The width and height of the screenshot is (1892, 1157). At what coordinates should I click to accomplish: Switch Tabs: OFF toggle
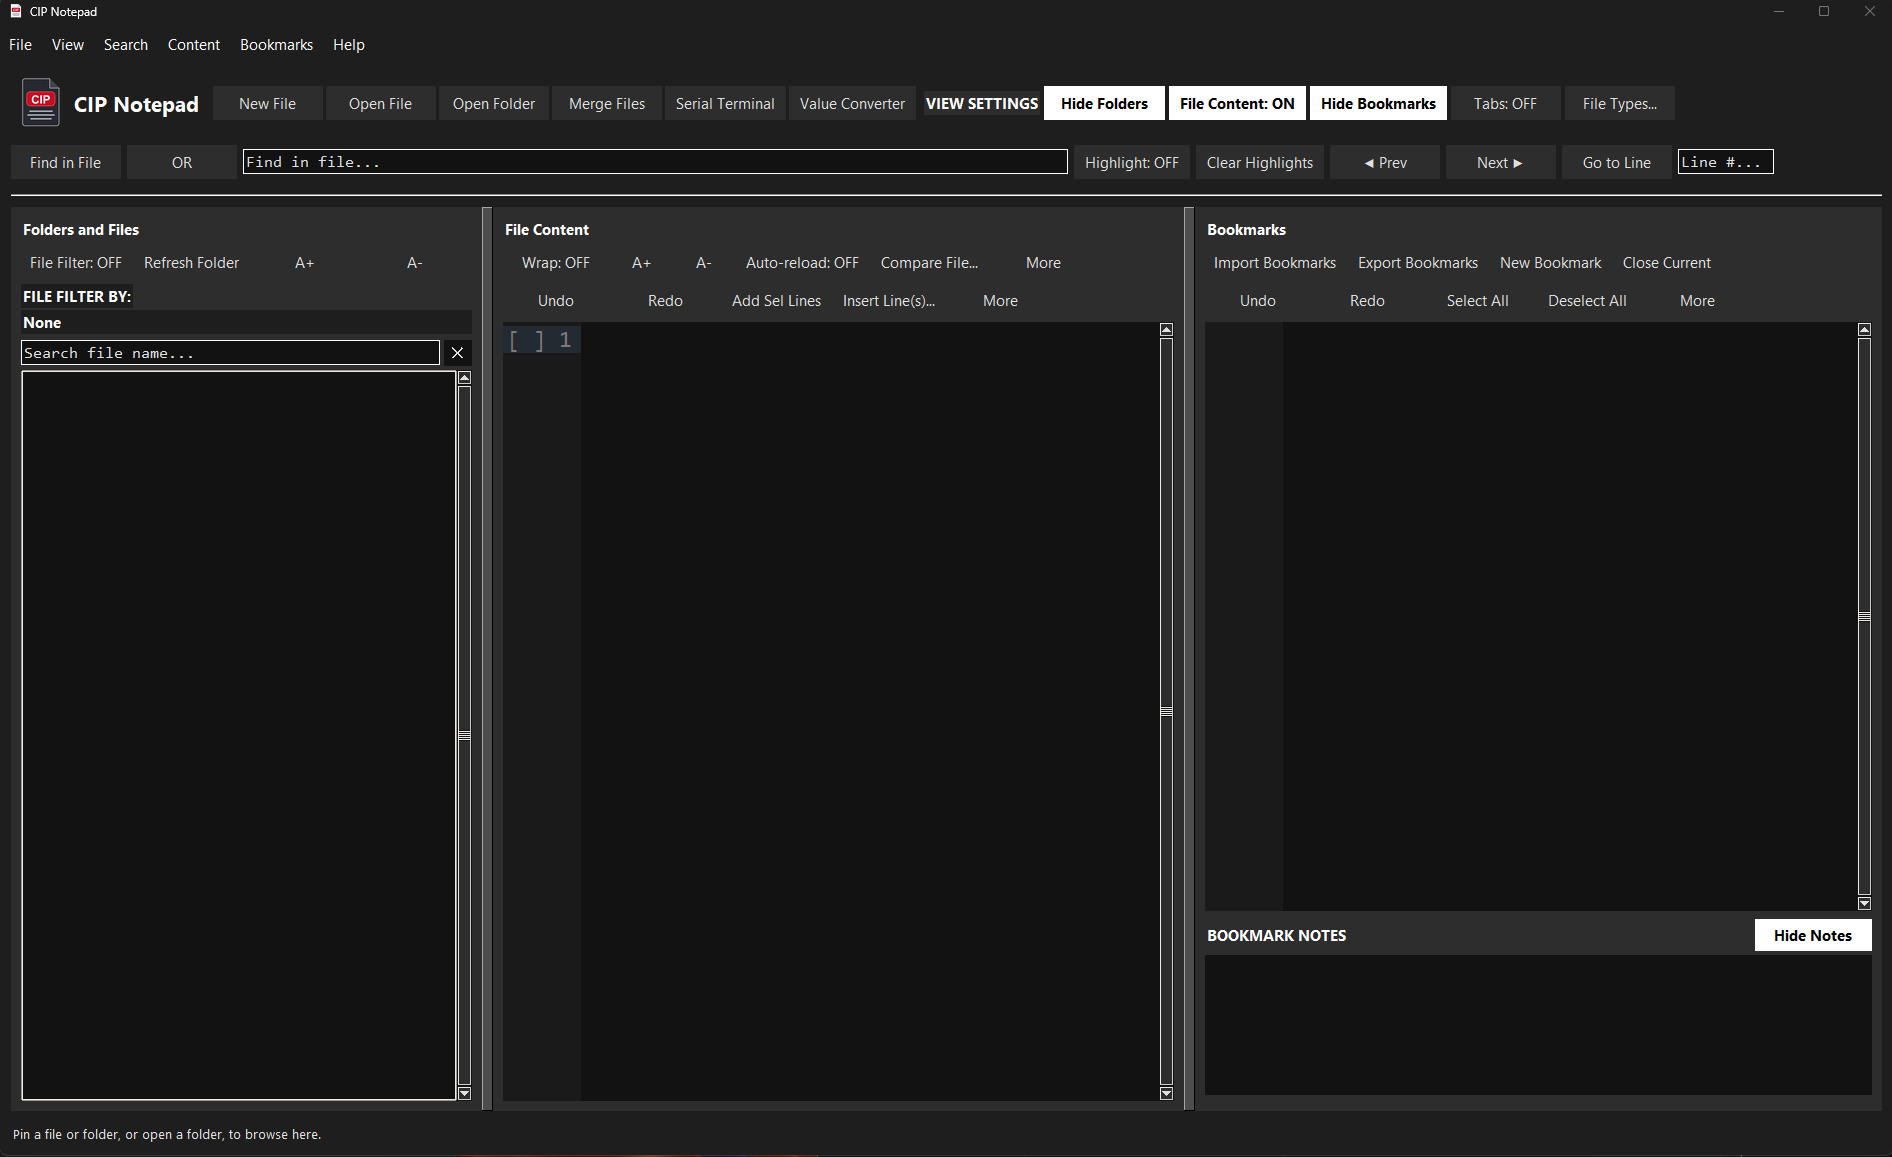tap(1505, 104)
